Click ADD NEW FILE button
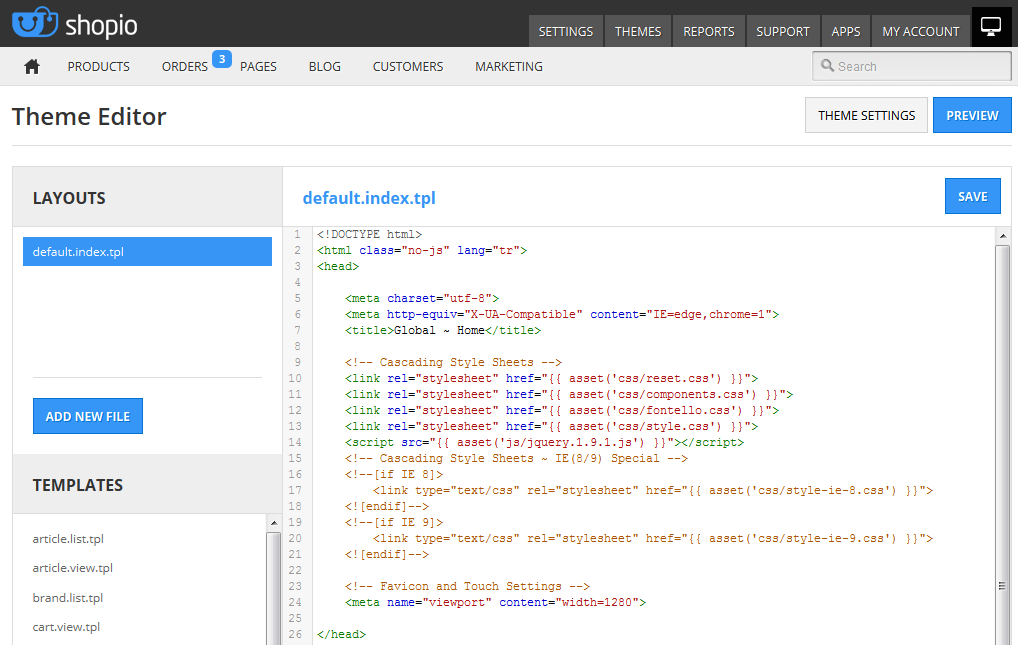 (x=88, y=416)
